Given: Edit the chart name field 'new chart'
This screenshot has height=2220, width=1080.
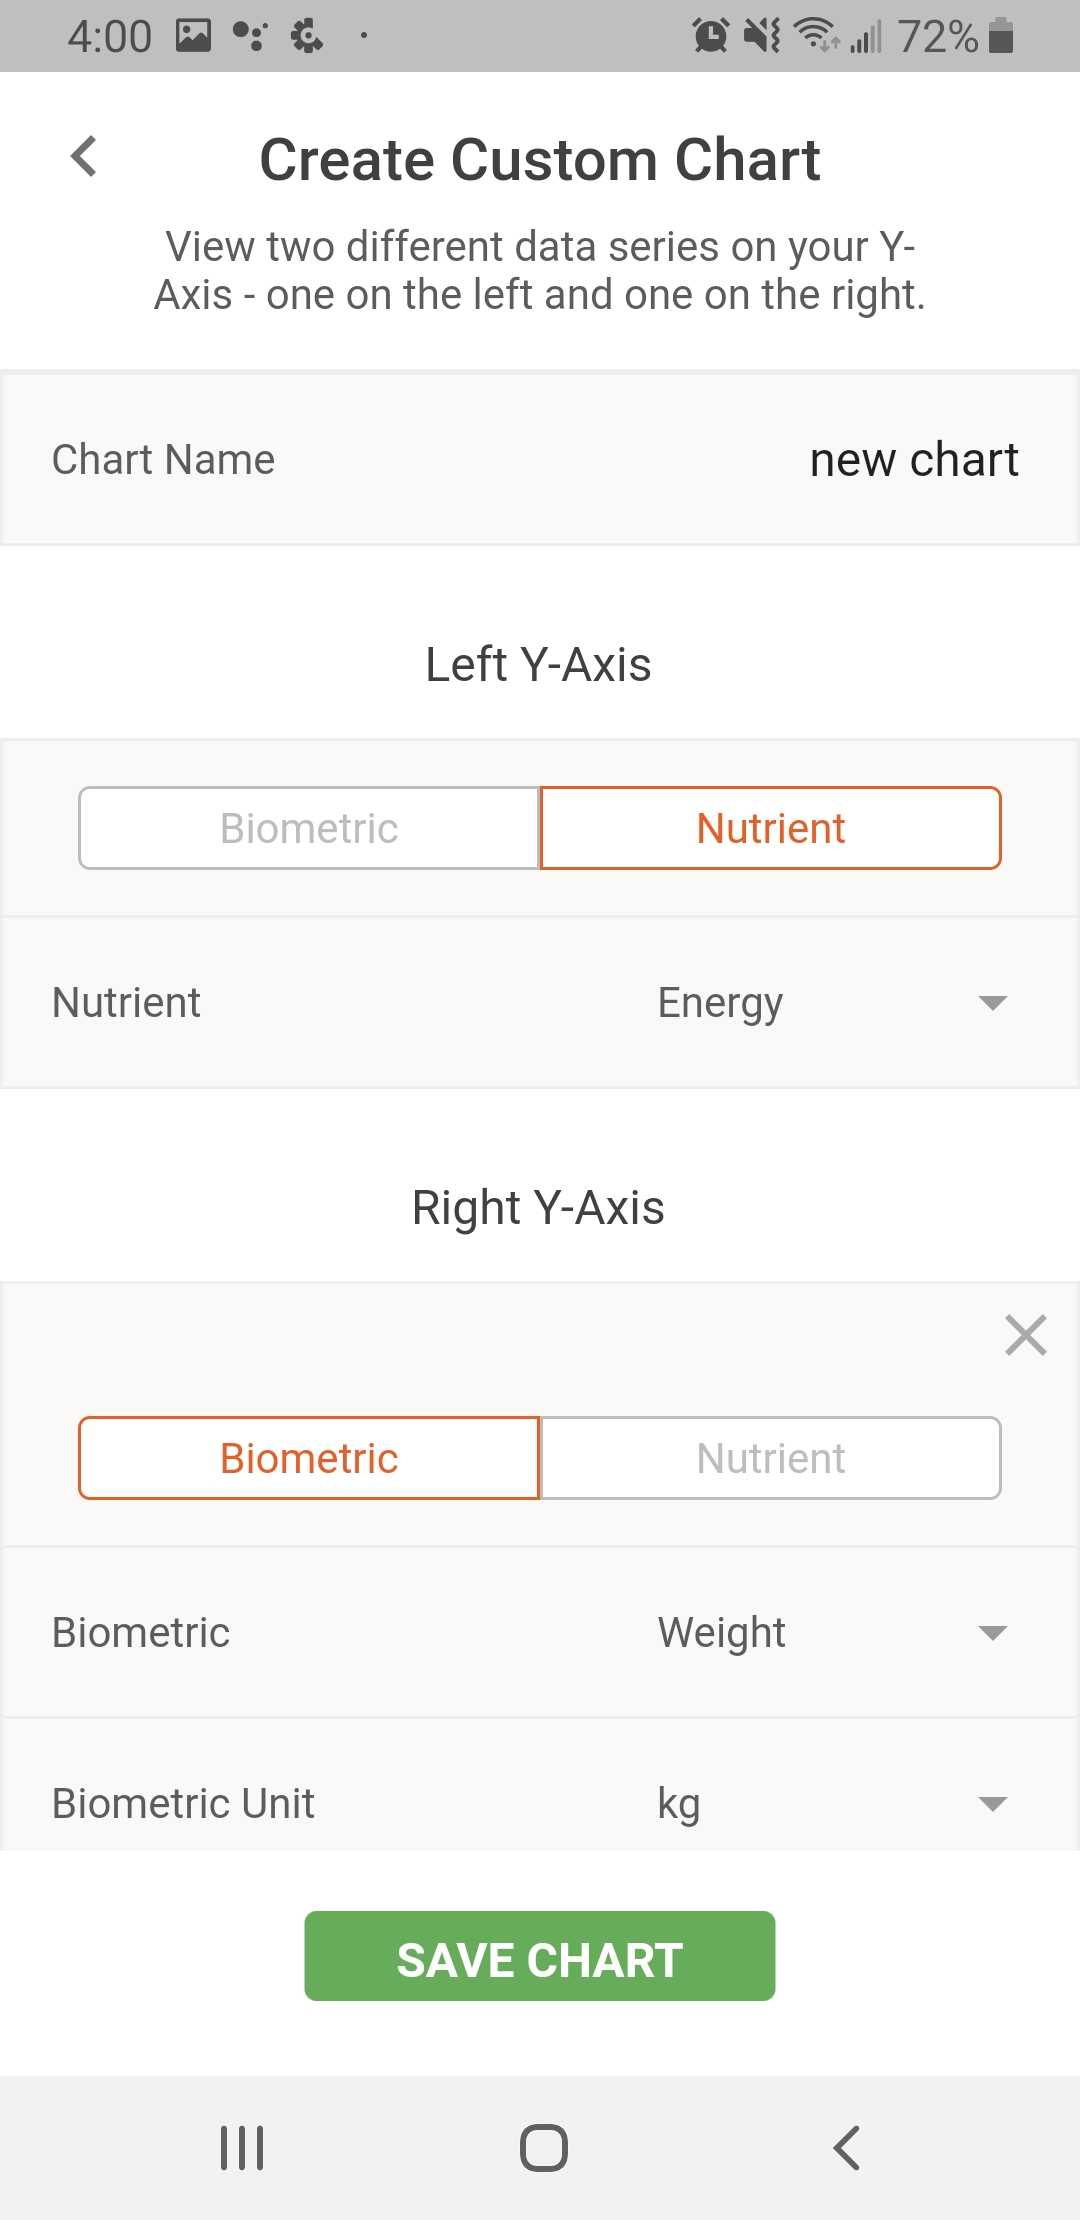Looking at the screenshot, I should 913,460.
